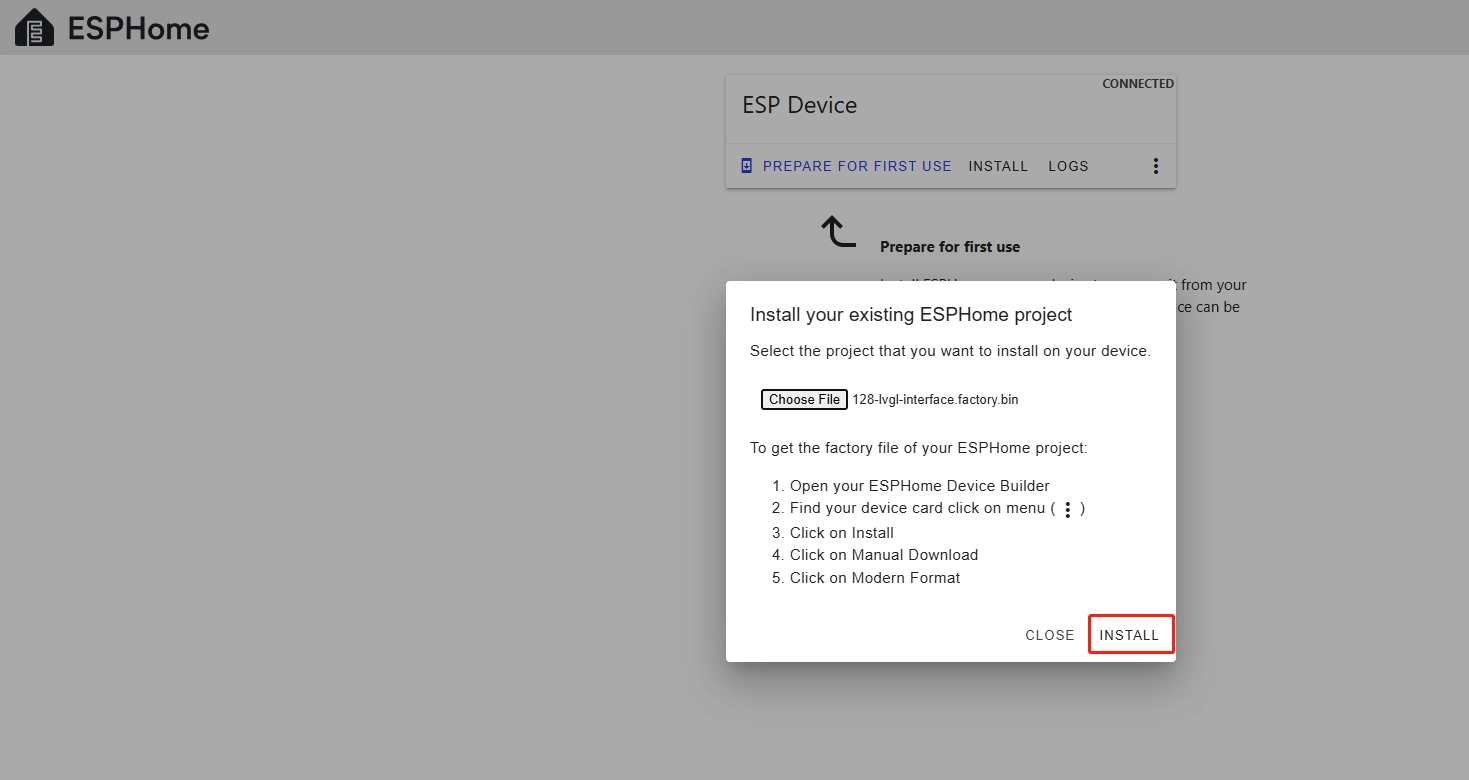
Task: Dismiss the dialog with the CLOSE button
Action: pos(1049,635)
